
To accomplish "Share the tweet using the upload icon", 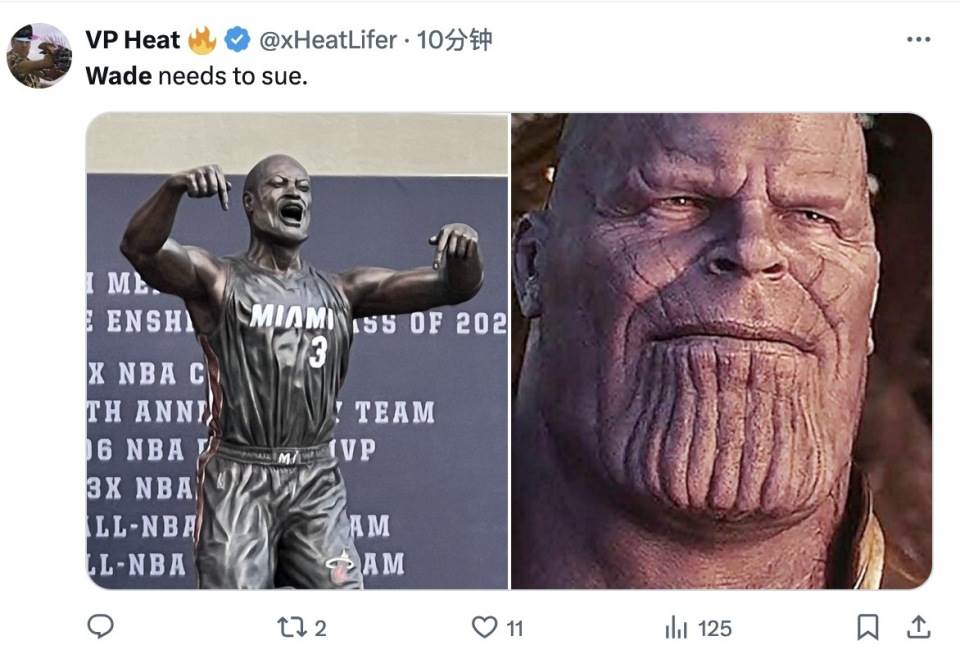I will pyautogui.click(x=918, y=627).
